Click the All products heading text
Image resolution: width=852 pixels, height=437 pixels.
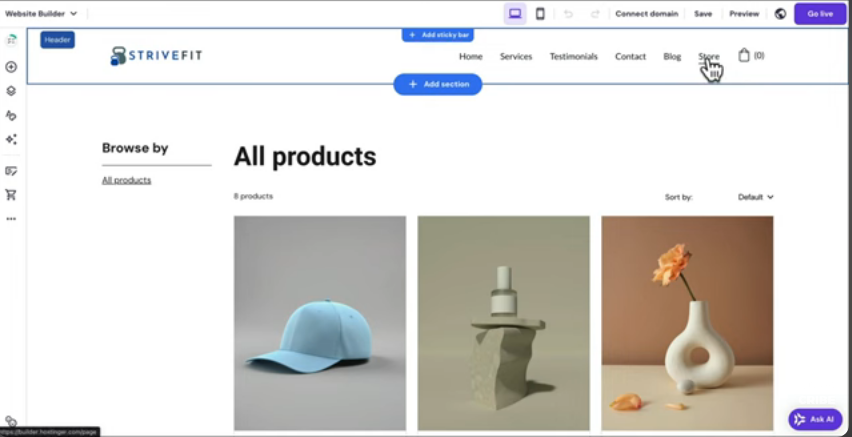(305, 157)
